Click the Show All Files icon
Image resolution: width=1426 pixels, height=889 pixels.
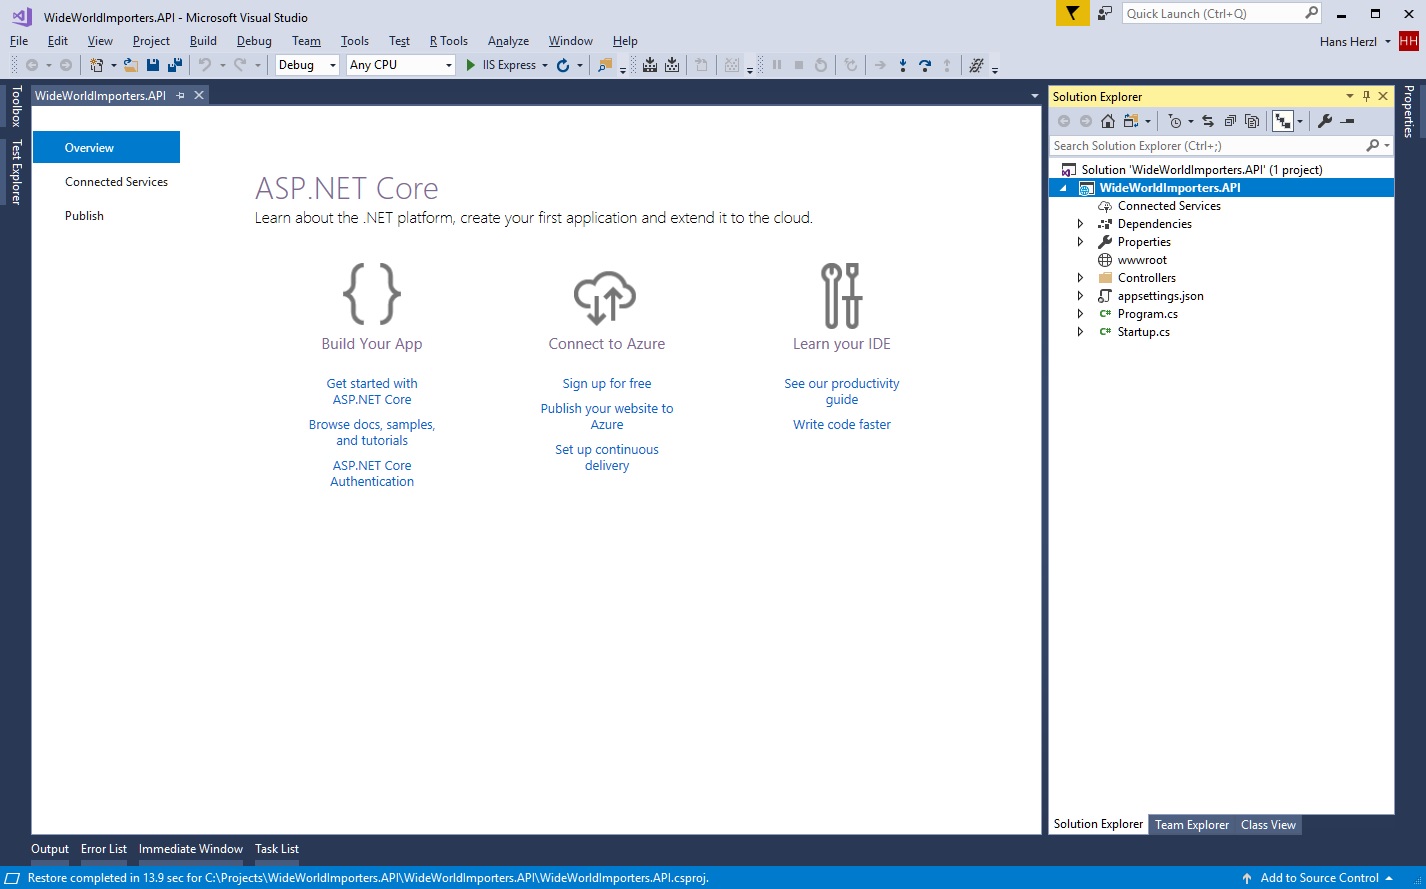[1252, 121]
